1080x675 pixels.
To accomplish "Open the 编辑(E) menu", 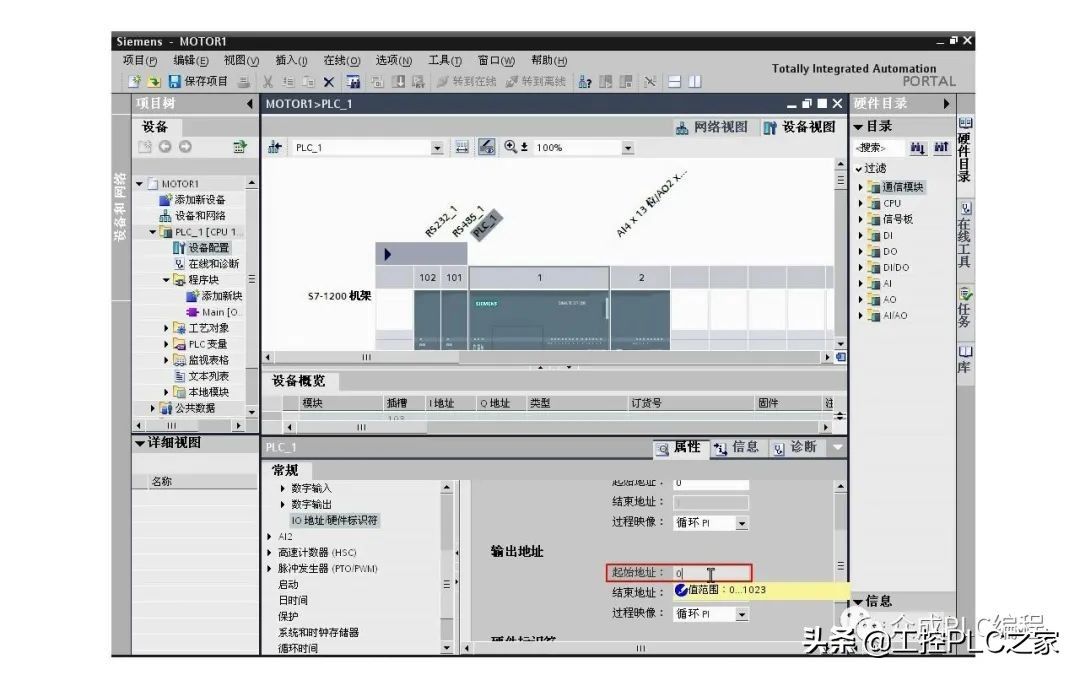I will coord(191,61).
